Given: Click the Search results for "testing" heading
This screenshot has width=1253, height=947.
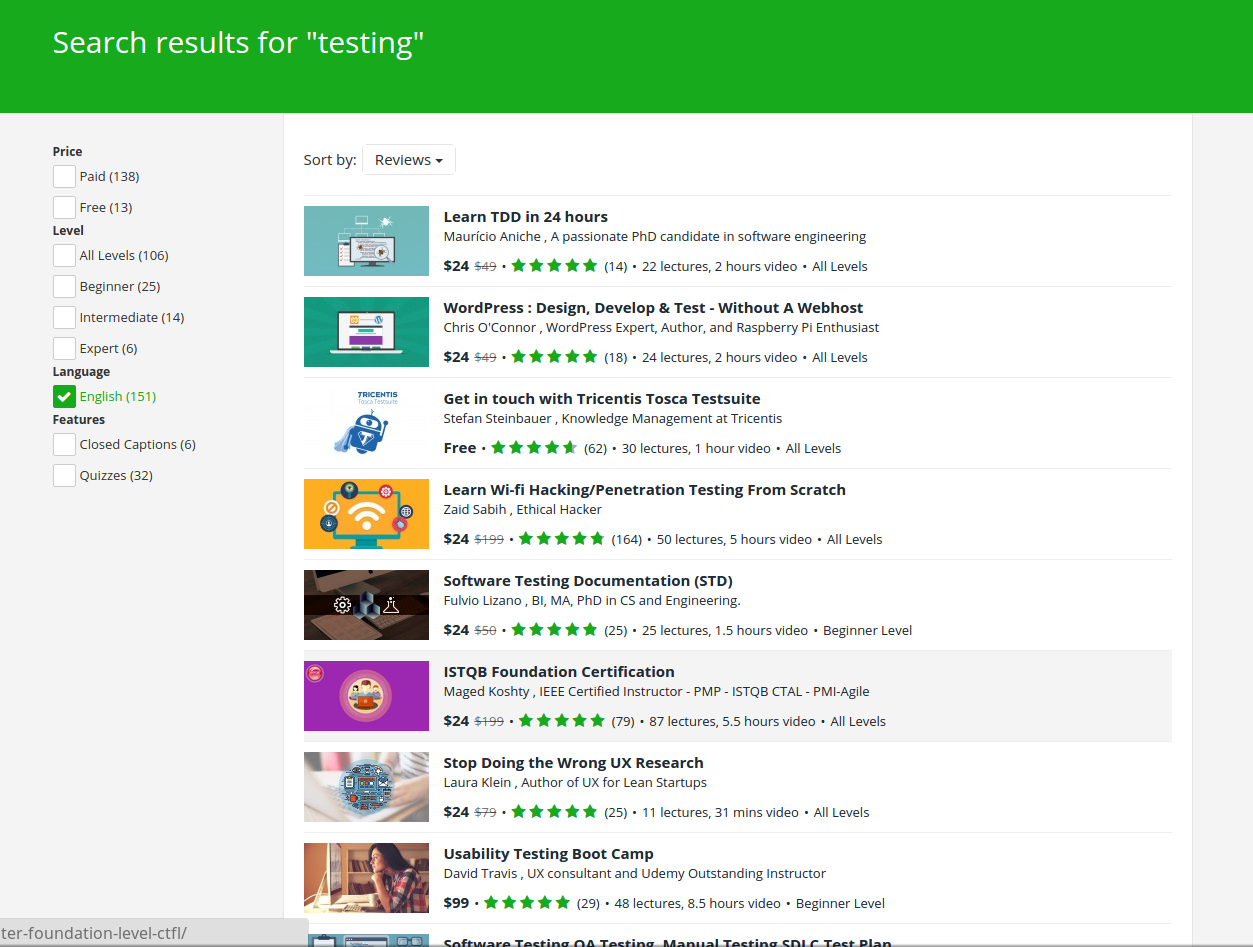Looking at the screenshot, I should click(x=238, y=43).
